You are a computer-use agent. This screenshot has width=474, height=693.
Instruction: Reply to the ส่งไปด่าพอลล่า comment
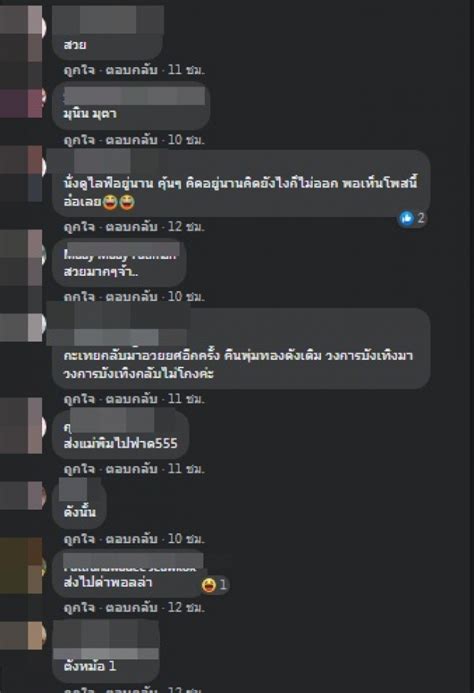click(x=131, y=607)
